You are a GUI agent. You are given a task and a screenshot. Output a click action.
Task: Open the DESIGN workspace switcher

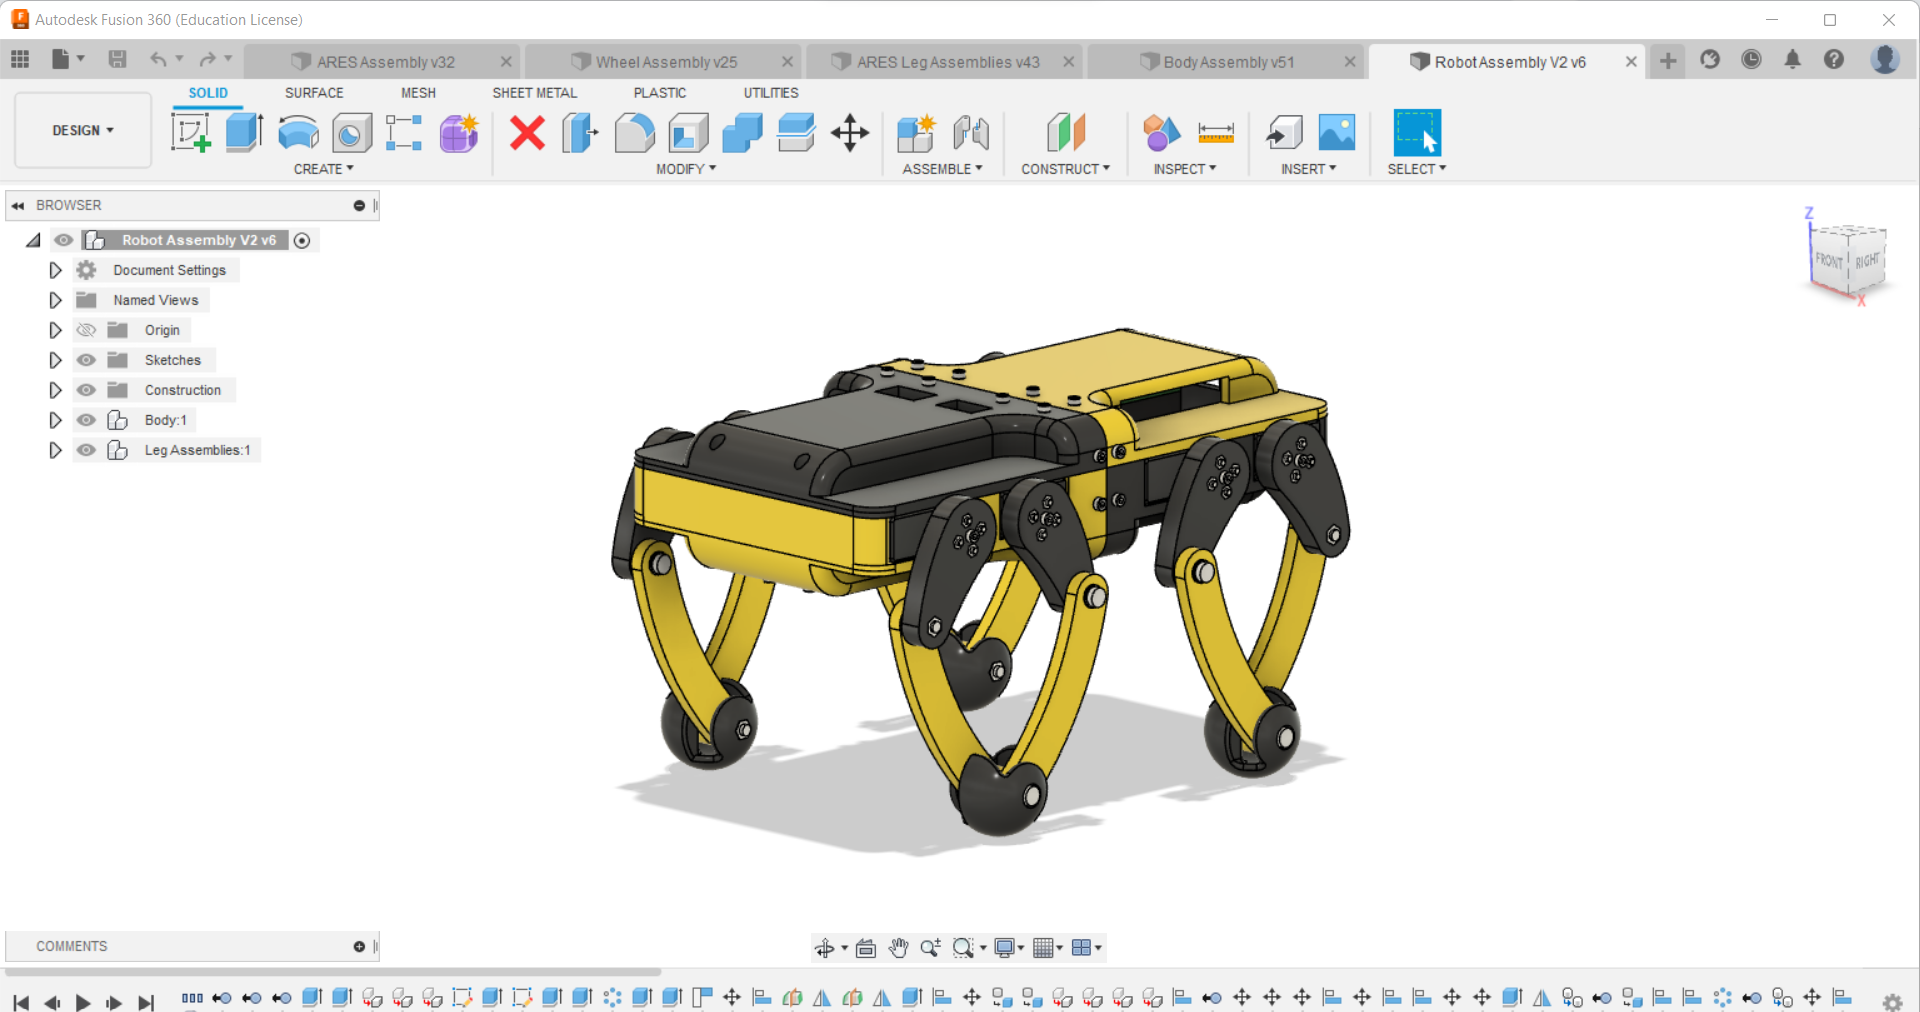(82, 130)
